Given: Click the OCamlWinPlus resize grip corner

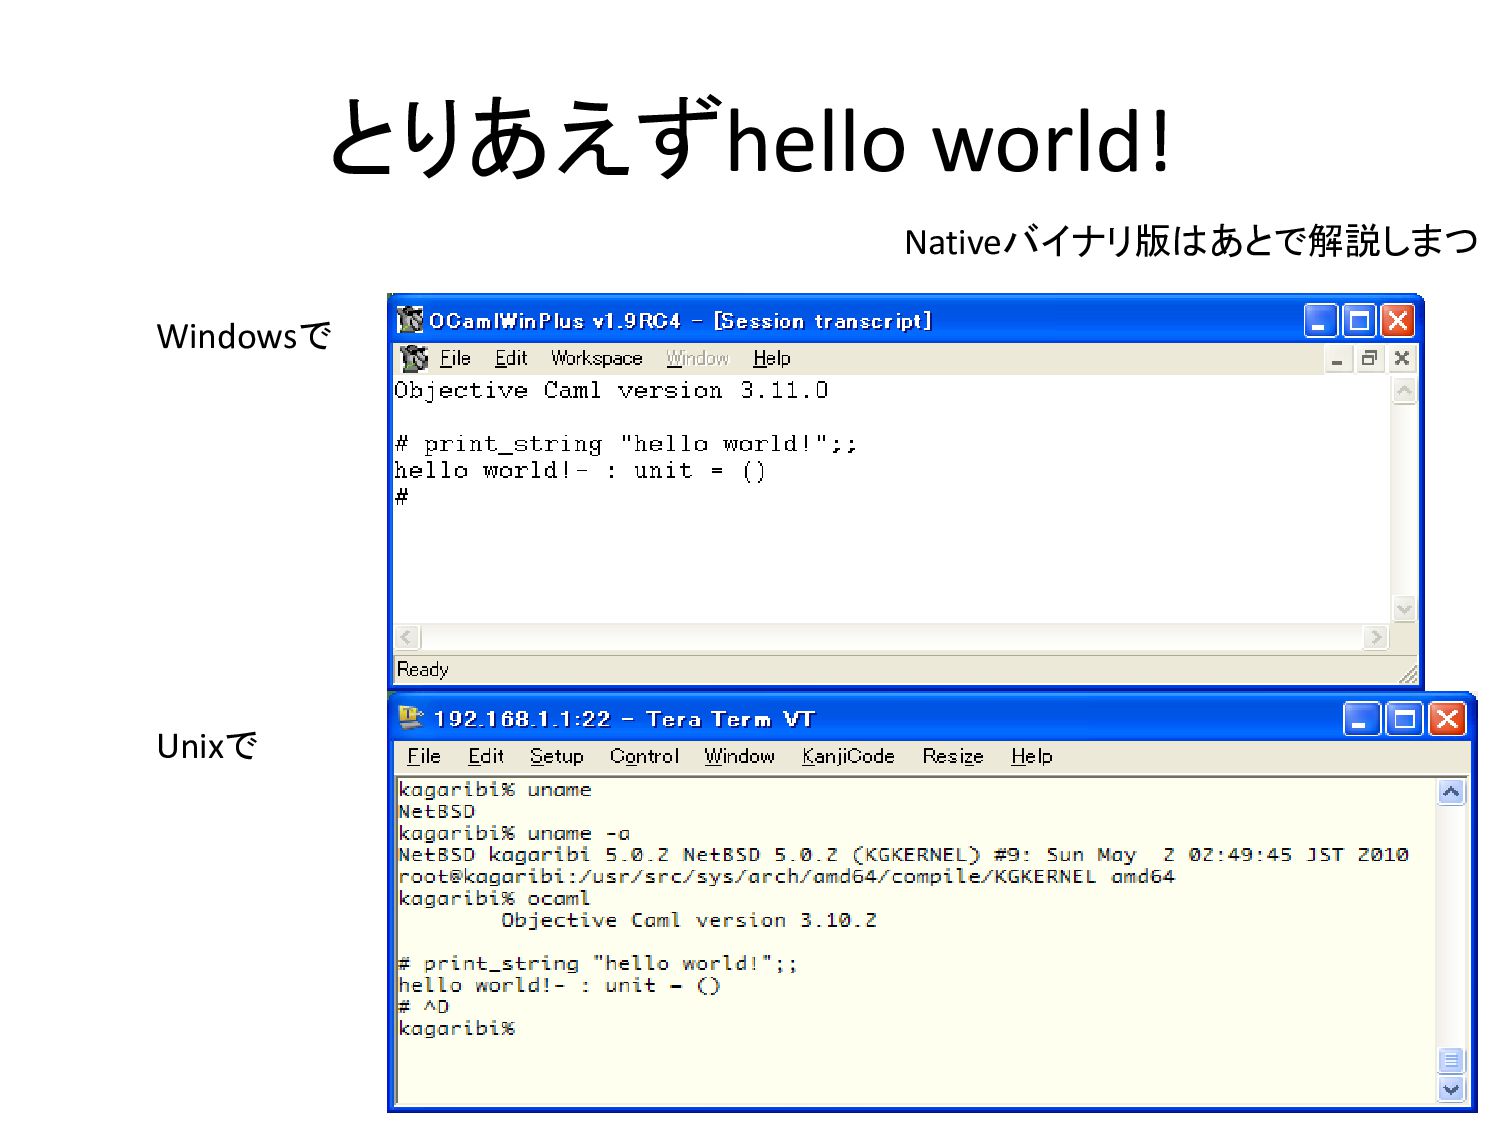Looking at the screenshot, I should click(1408, 674).
